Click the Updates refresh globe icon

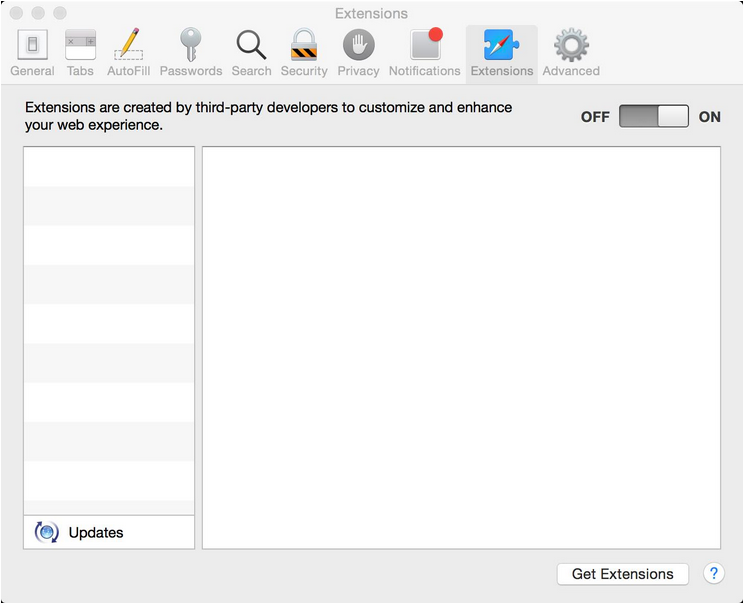(46, 533)
